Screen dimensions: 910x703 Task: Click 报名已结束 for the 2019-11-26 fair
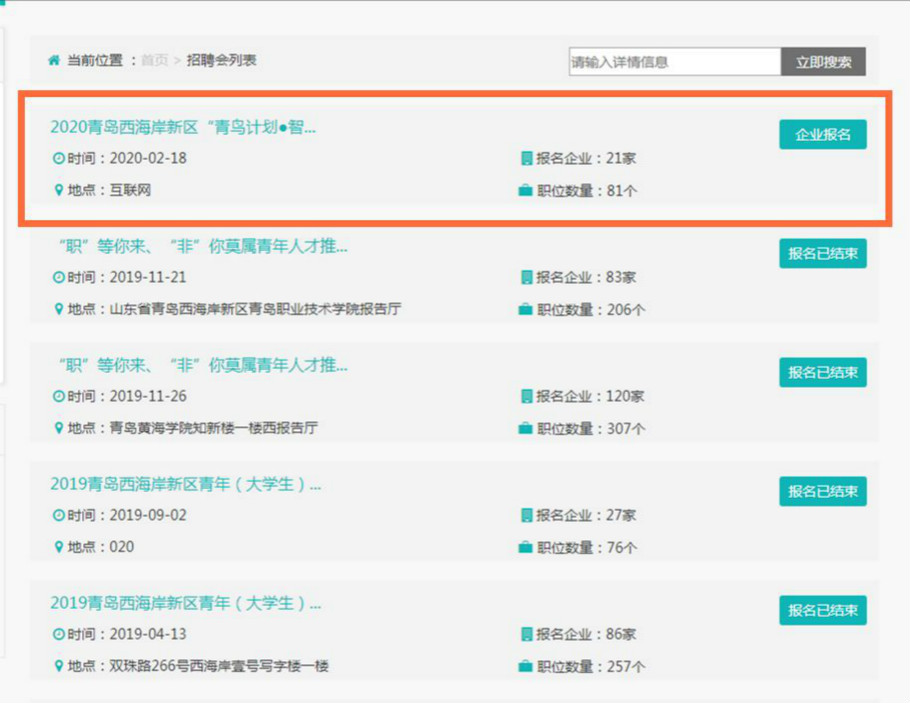[x=822, y=372]
